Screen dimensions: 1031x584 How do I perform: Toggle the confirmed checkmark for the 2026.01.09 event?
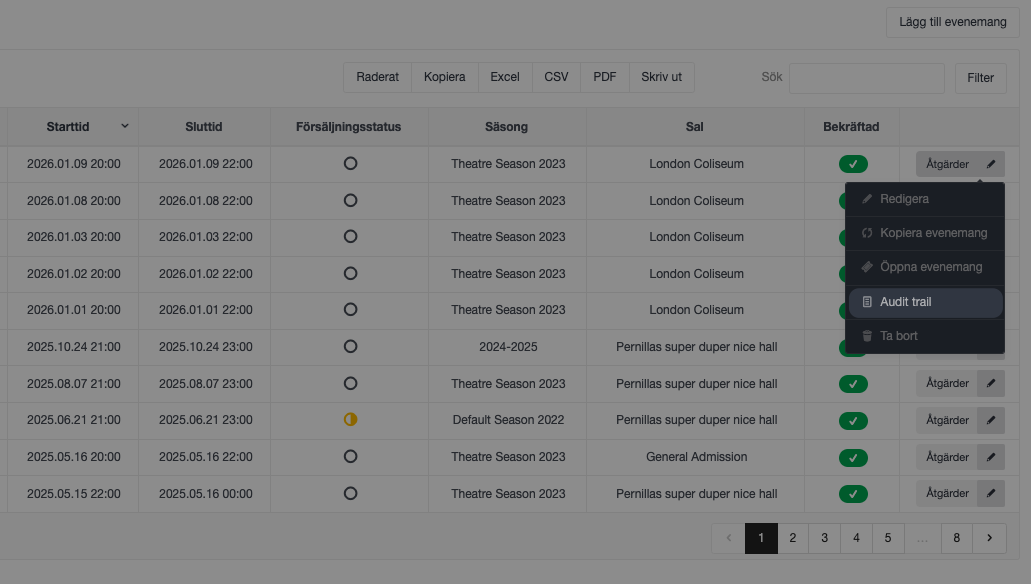(x=853, y=164)
